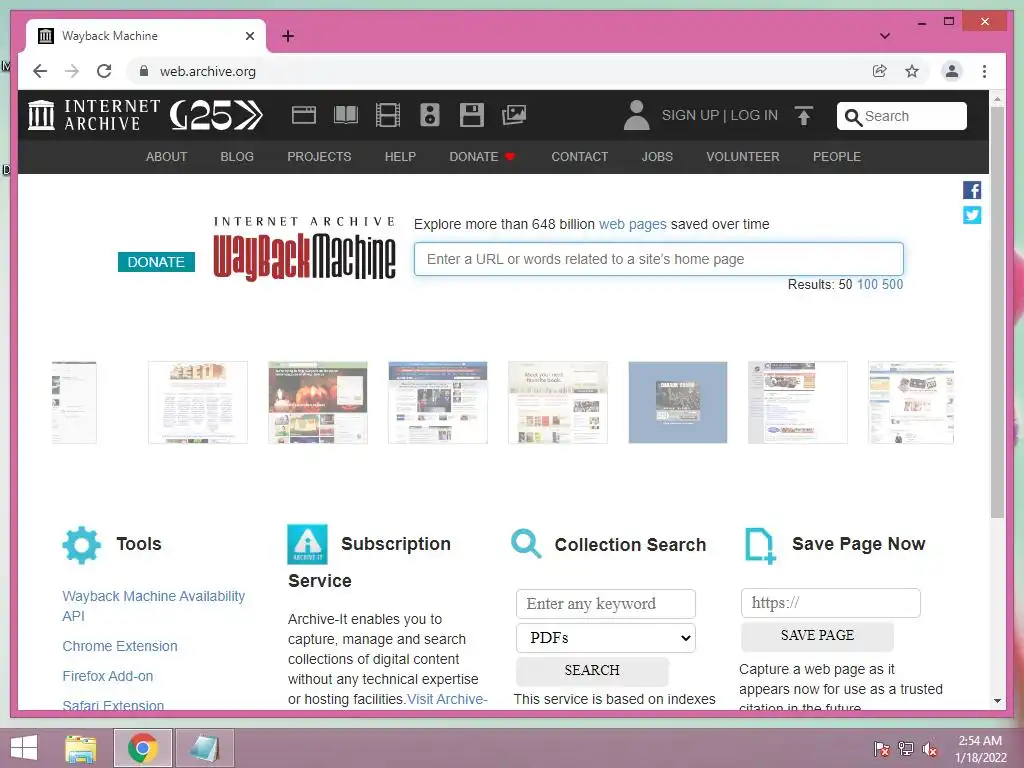This screenshot has height=768, width=1024.
Task: Open the Texts book icon
Action: (345, 115)
